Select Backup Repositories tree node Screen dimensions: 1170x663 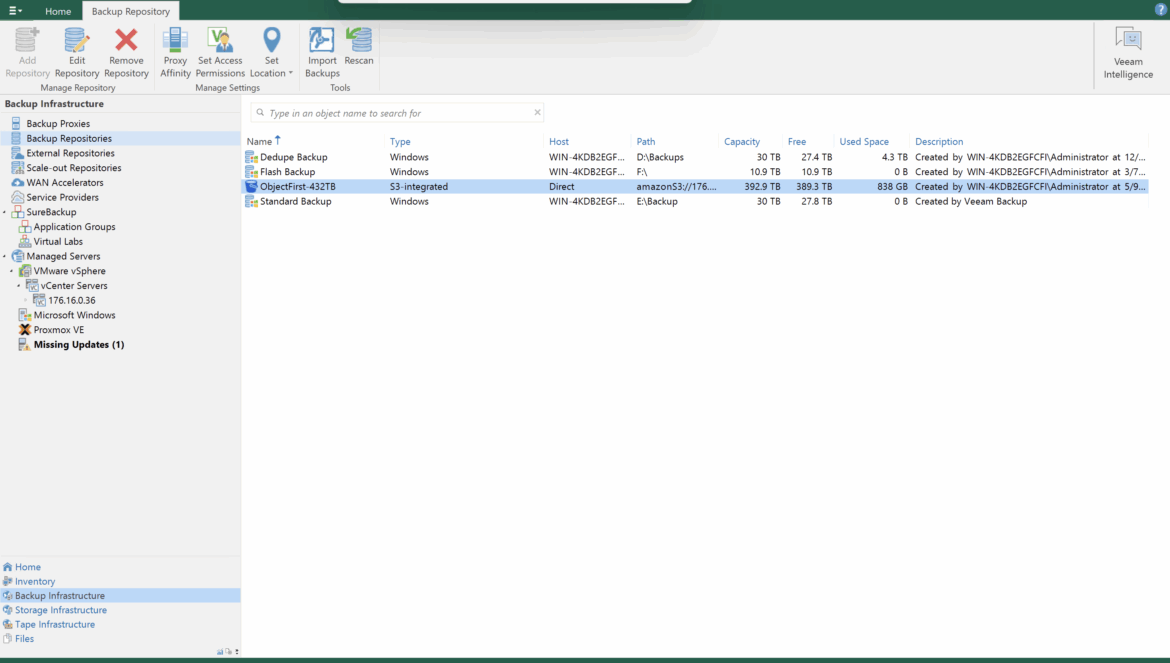pos(69,139)
